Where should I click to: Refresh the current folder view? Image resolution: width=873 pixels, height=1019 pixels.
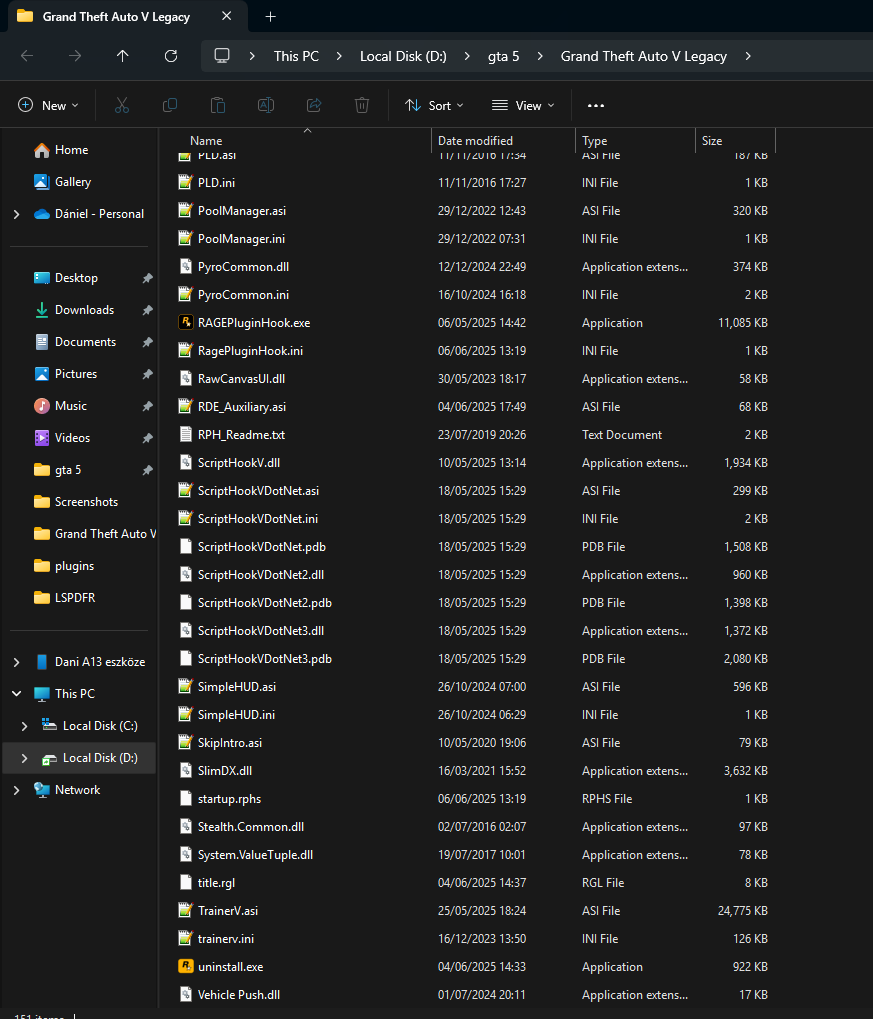171,56
